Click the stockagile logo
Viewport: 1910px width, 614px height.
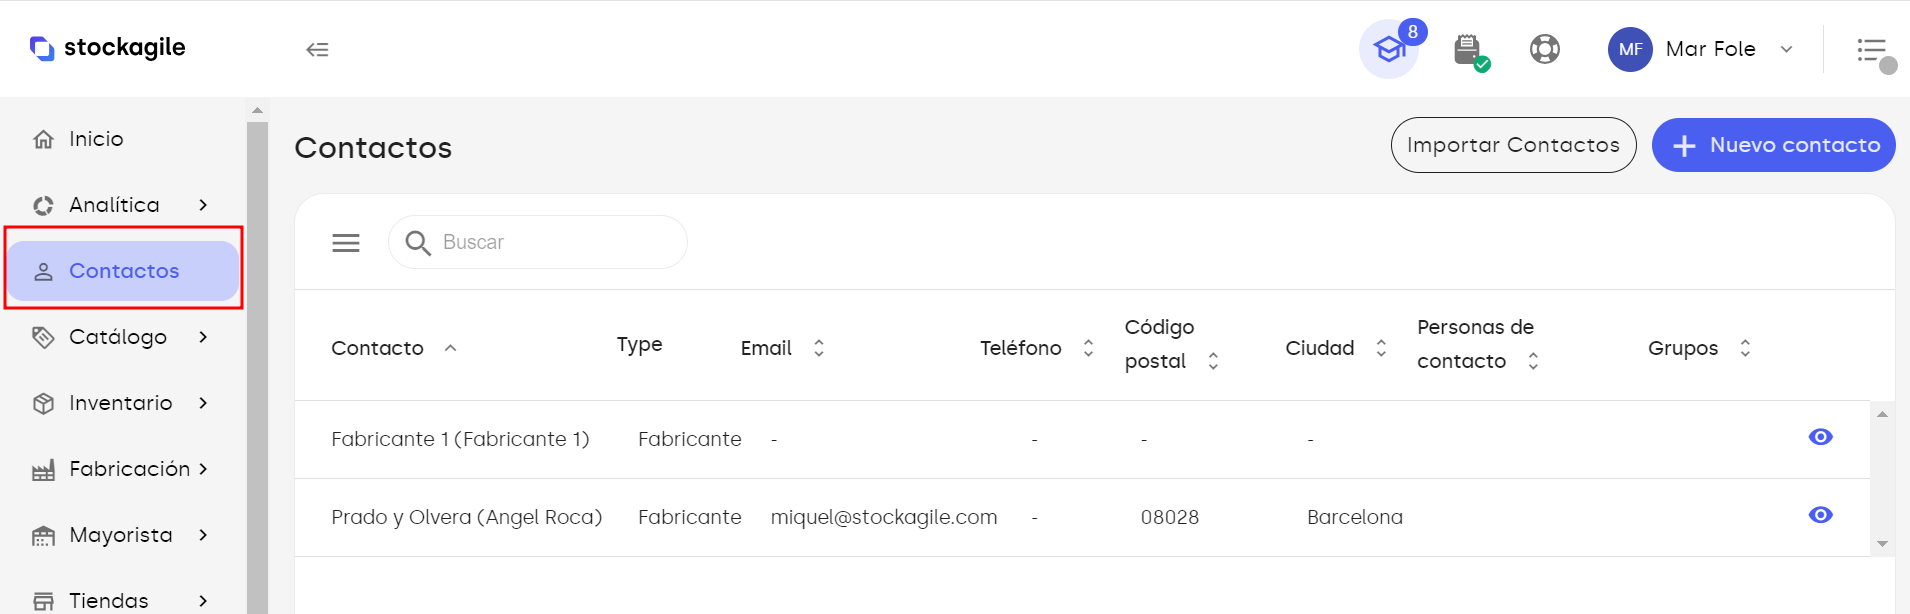tap(107, 48)
